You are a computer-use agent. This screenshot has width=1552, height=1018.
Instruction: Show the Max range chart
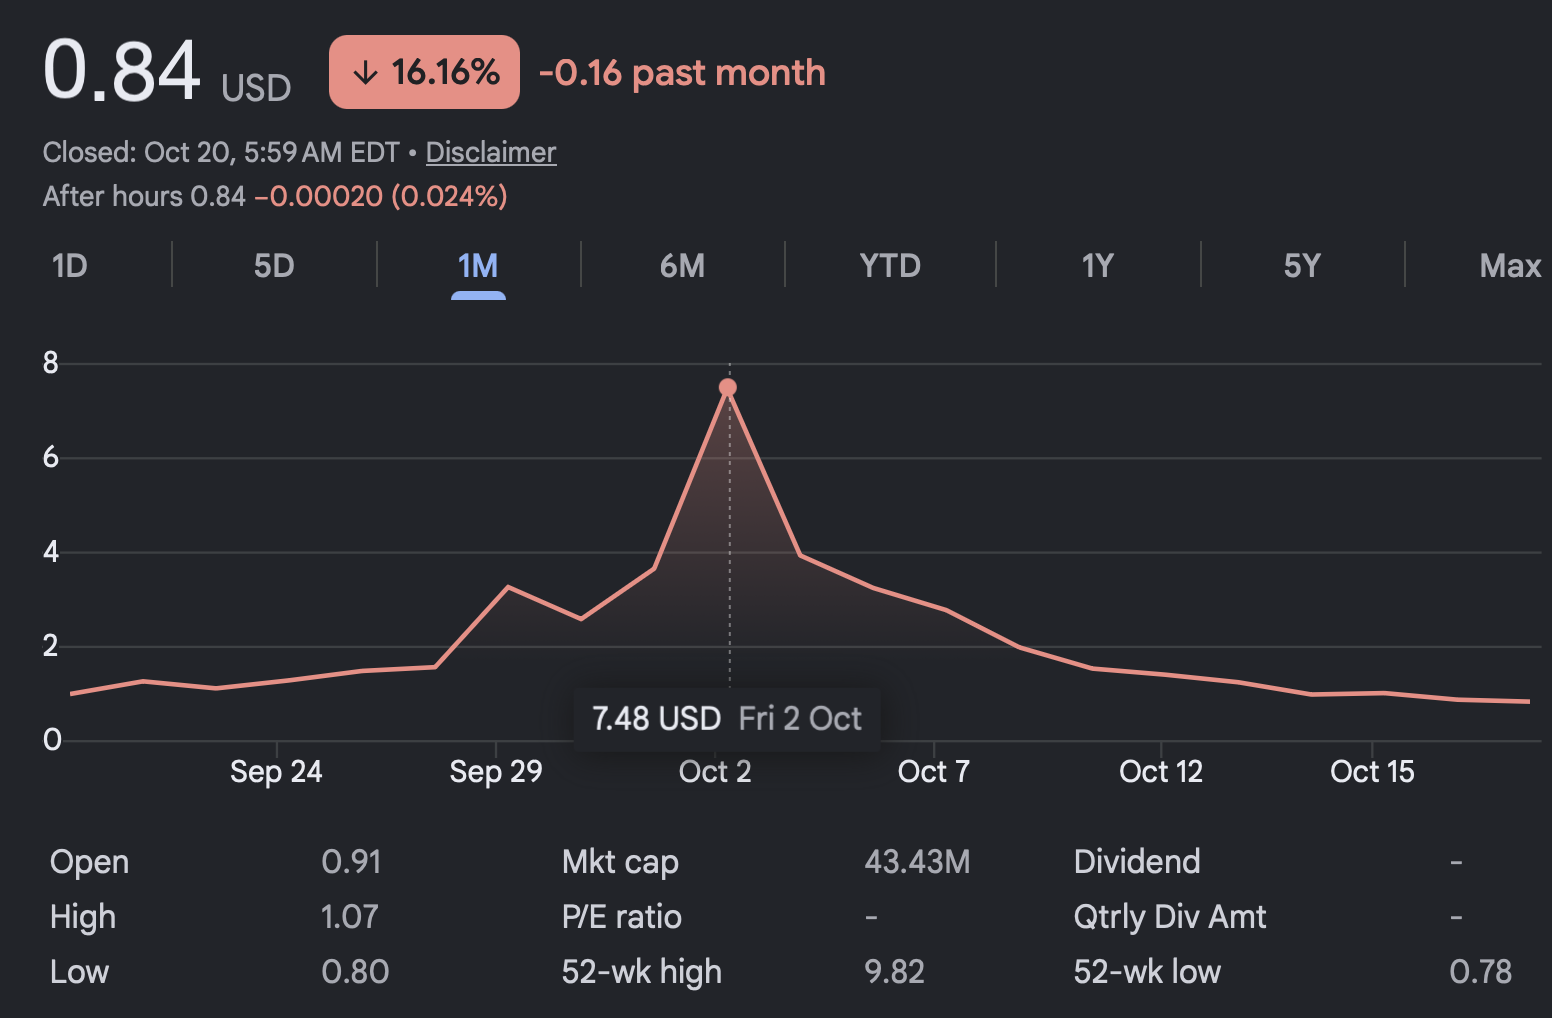point(1510,266)
